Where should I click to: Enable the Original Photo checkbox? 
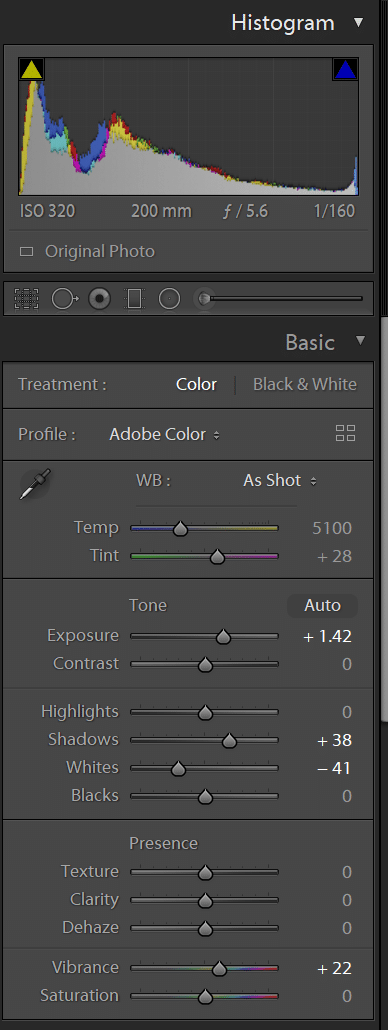coord(26,252)
